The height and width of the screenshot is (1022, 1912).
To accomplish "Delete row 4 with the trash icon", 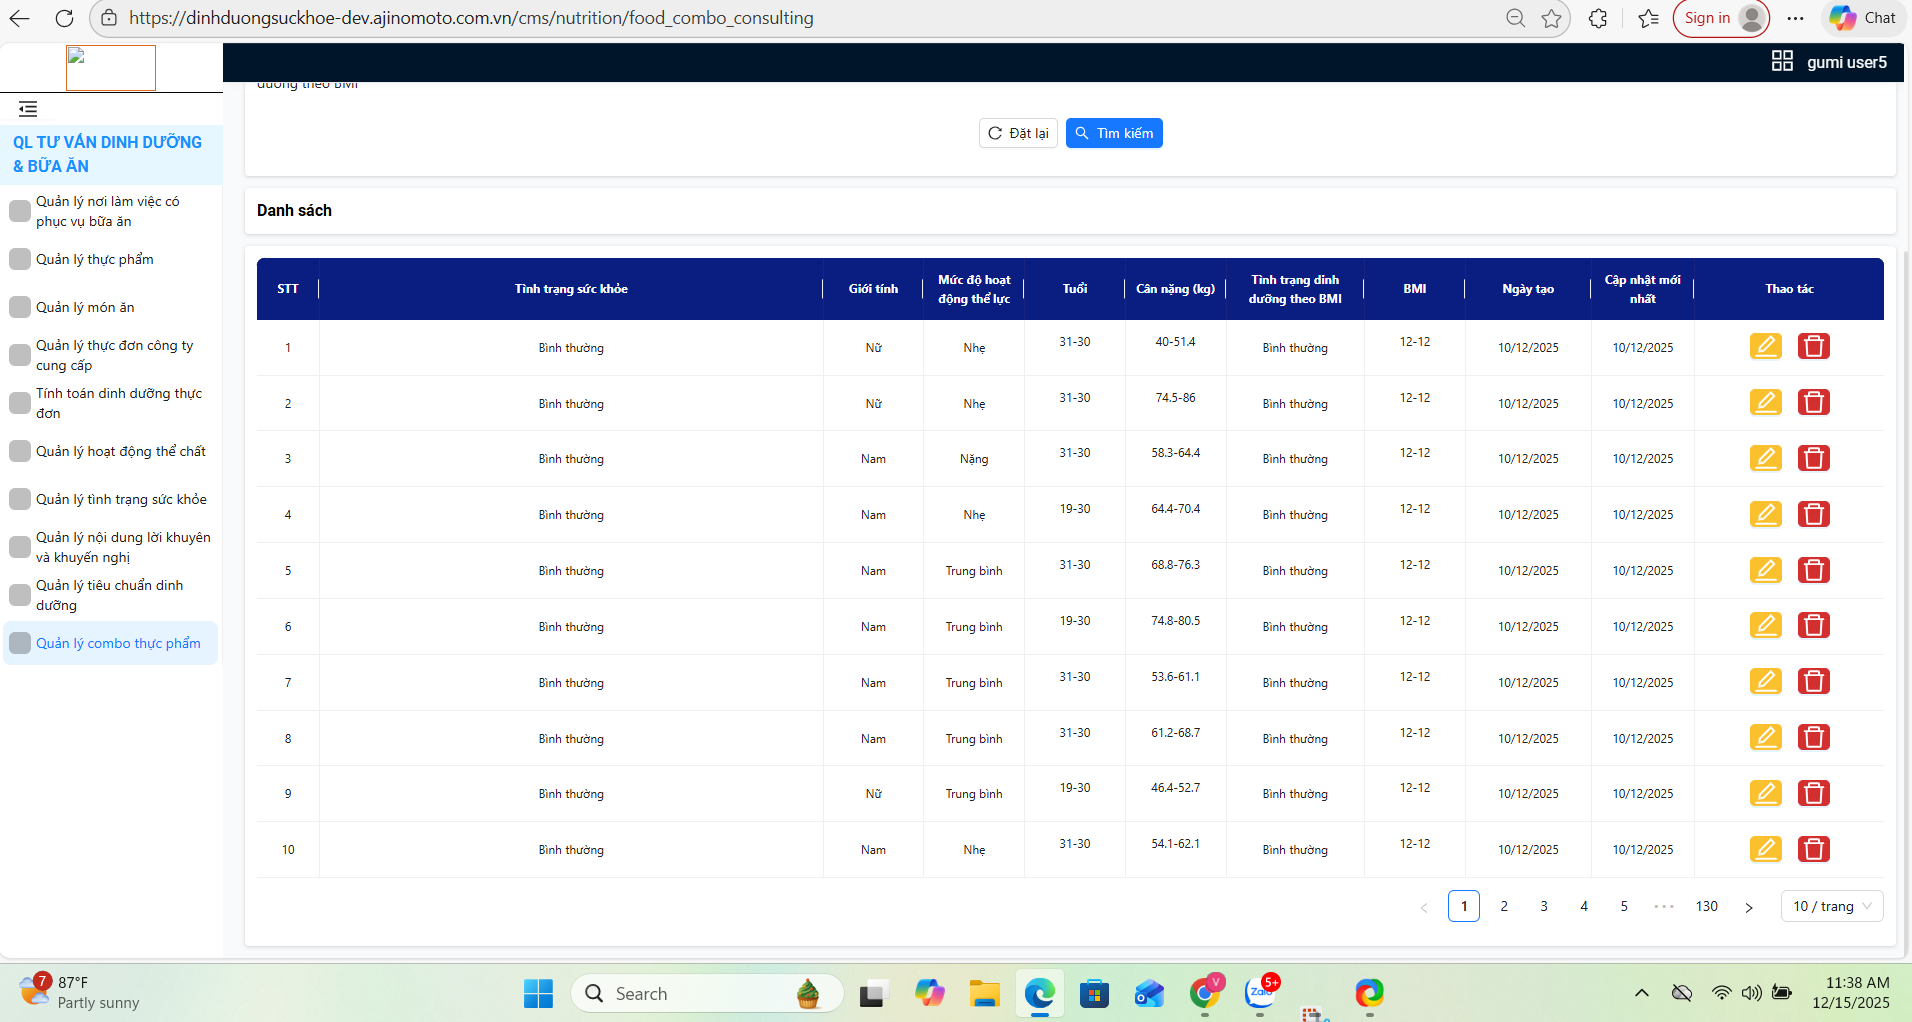I will (x=1813, y=515).
